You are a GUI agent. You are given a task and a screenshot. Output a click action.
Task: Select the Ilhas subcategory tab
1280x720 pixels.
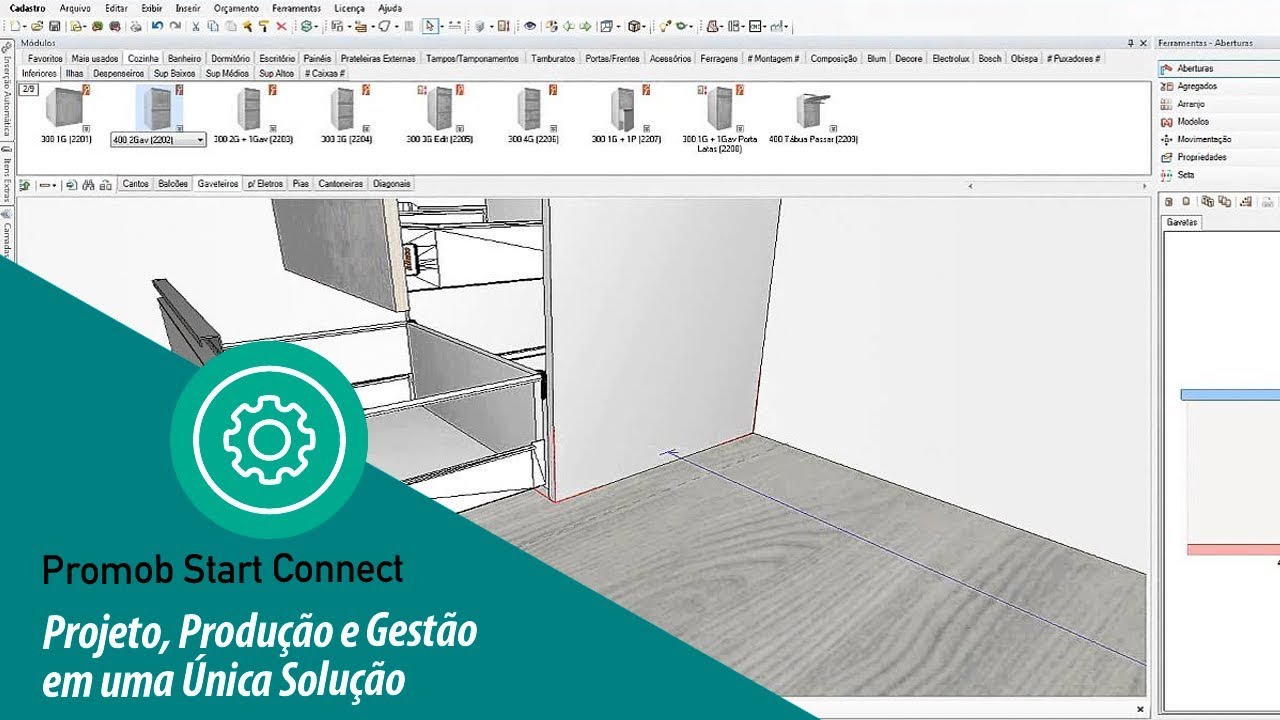pos(75,74)
